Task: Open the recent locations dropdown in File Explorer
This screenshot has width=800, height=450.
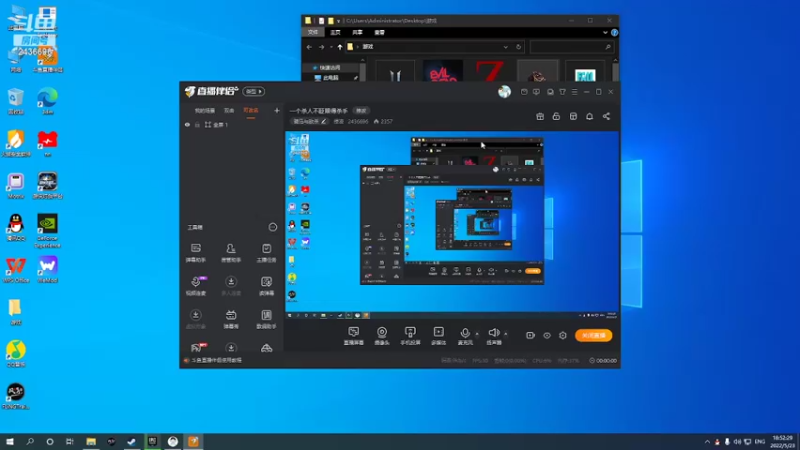Action: (x=331, y=47)
